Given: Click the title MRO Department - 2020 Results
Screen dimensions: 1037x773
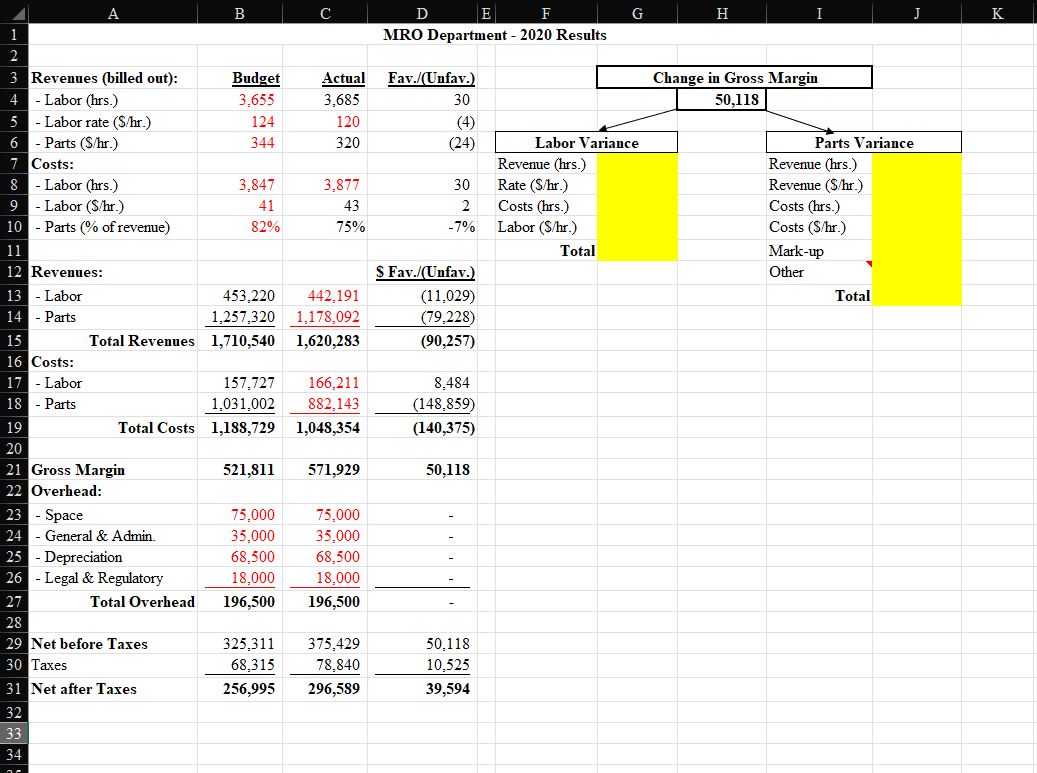Looking at the screenshot, I should (x=495, y=35).
